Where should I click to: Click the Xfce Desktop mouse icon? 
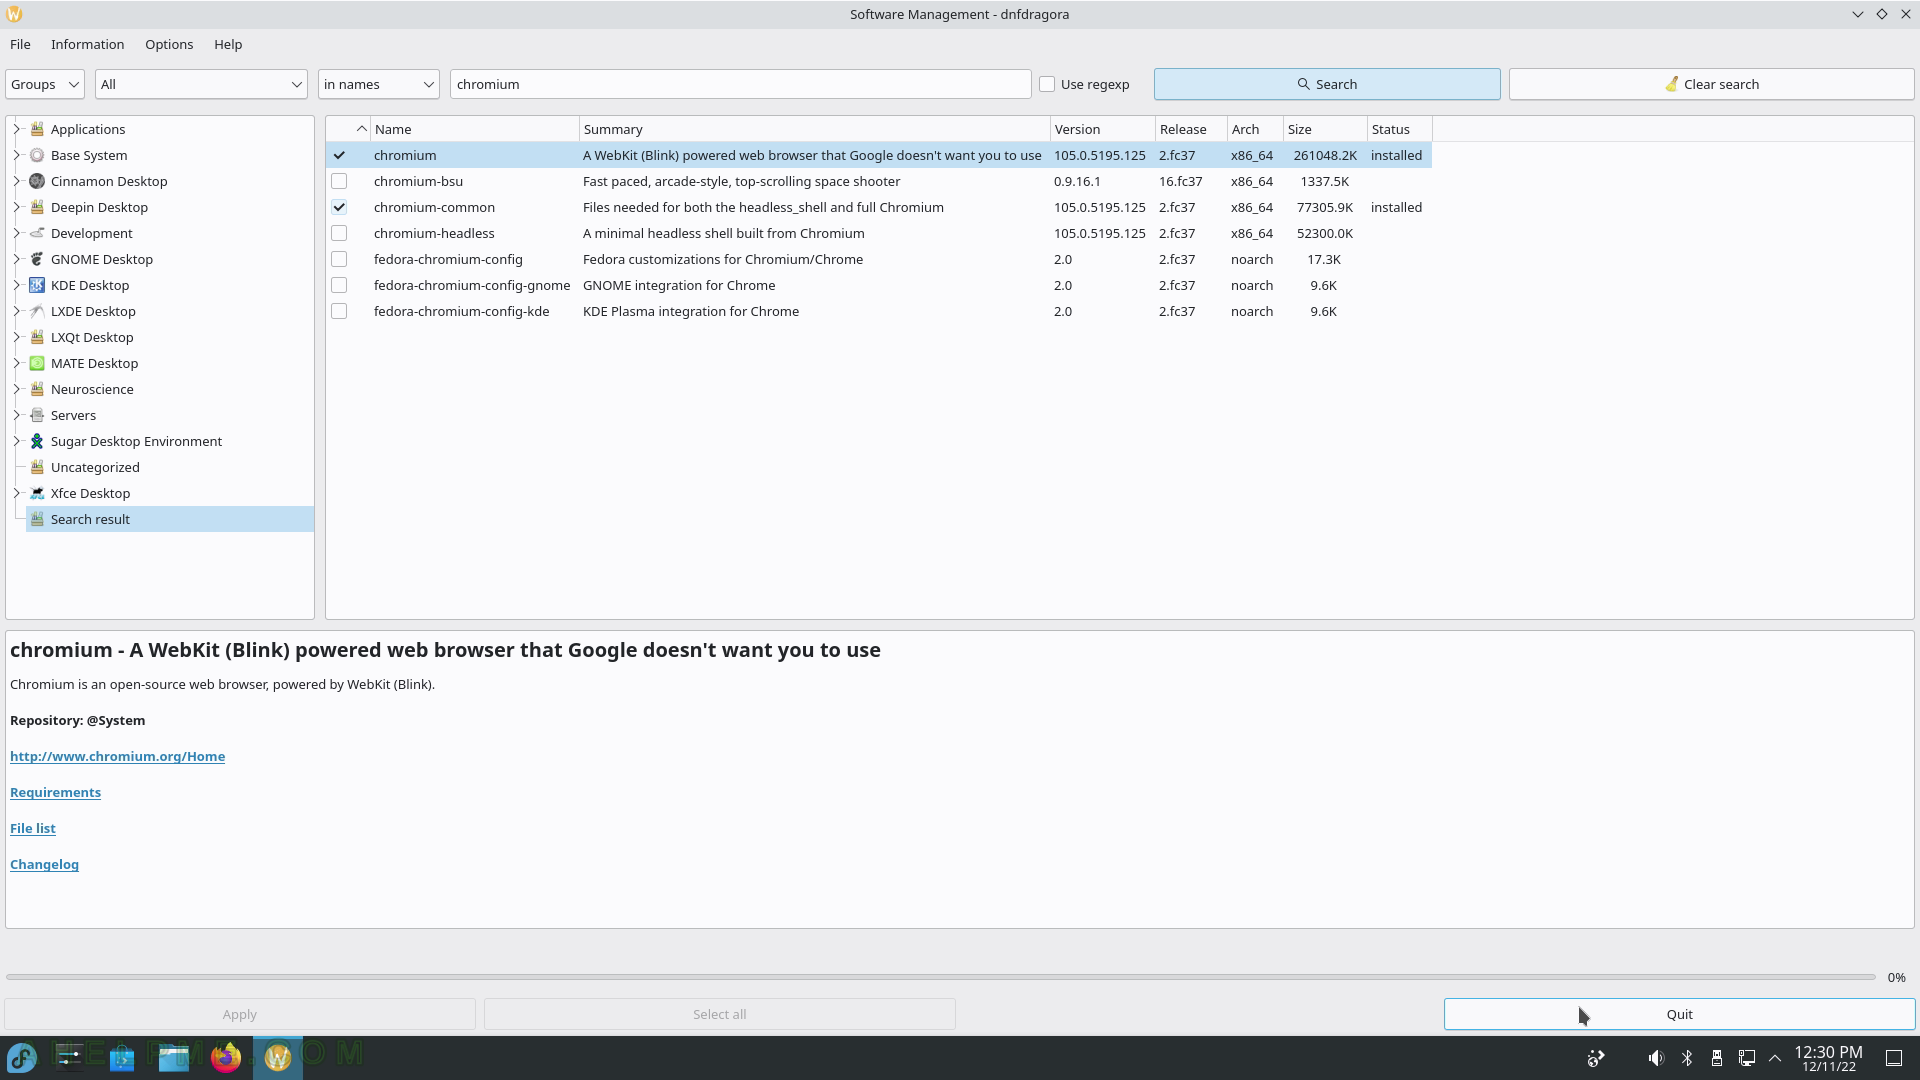(x=37, y=493)
